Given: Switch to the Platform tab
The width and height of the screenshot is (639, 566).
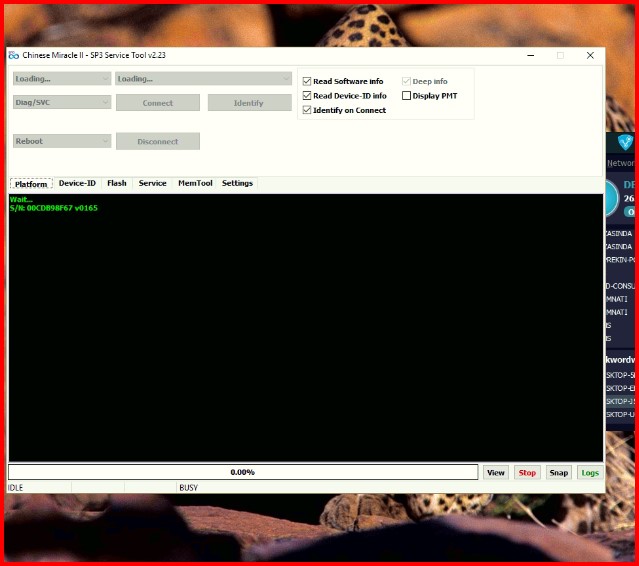Looking at the screenshot, I should 31,184.
